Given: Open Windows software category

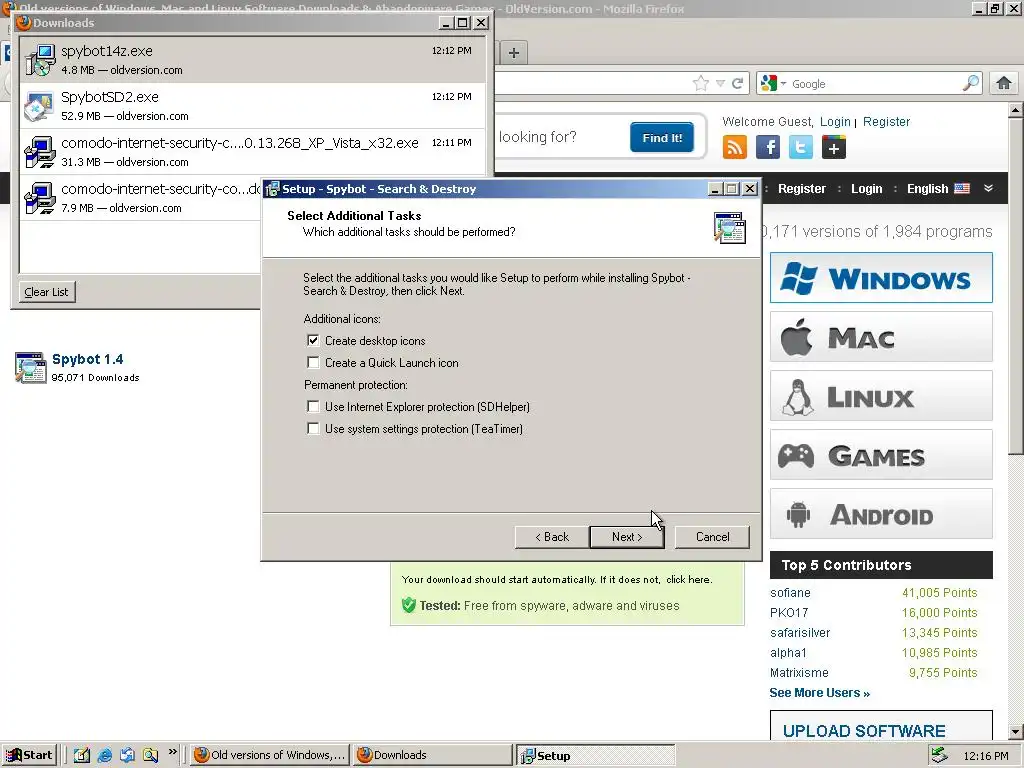Looking at the screenshot, I should click(881, 278).
